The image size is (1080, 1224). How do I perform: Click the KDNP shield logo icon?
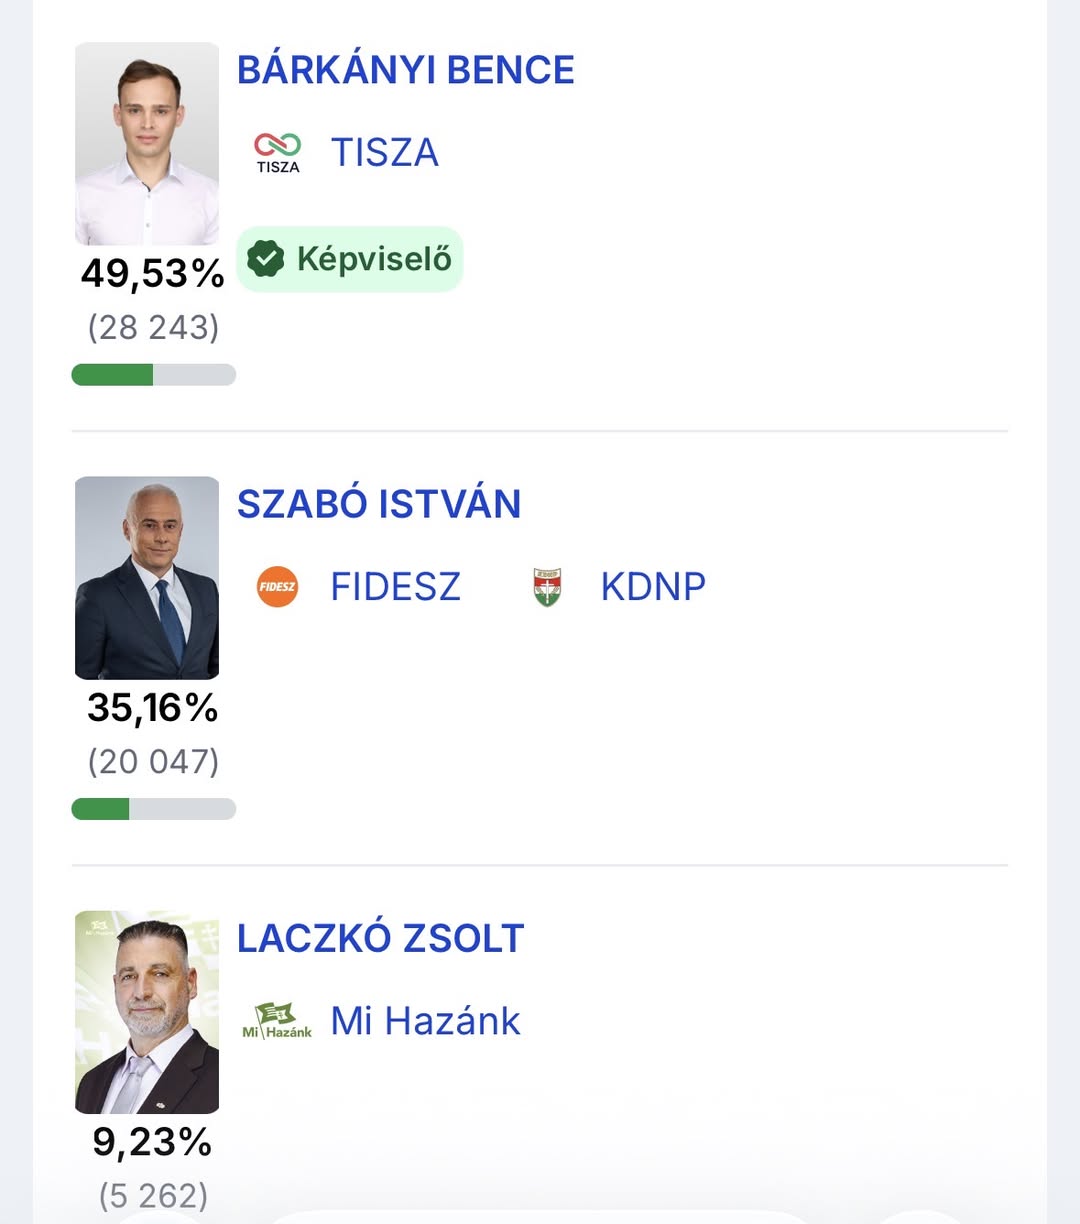(x=547, y=587)
